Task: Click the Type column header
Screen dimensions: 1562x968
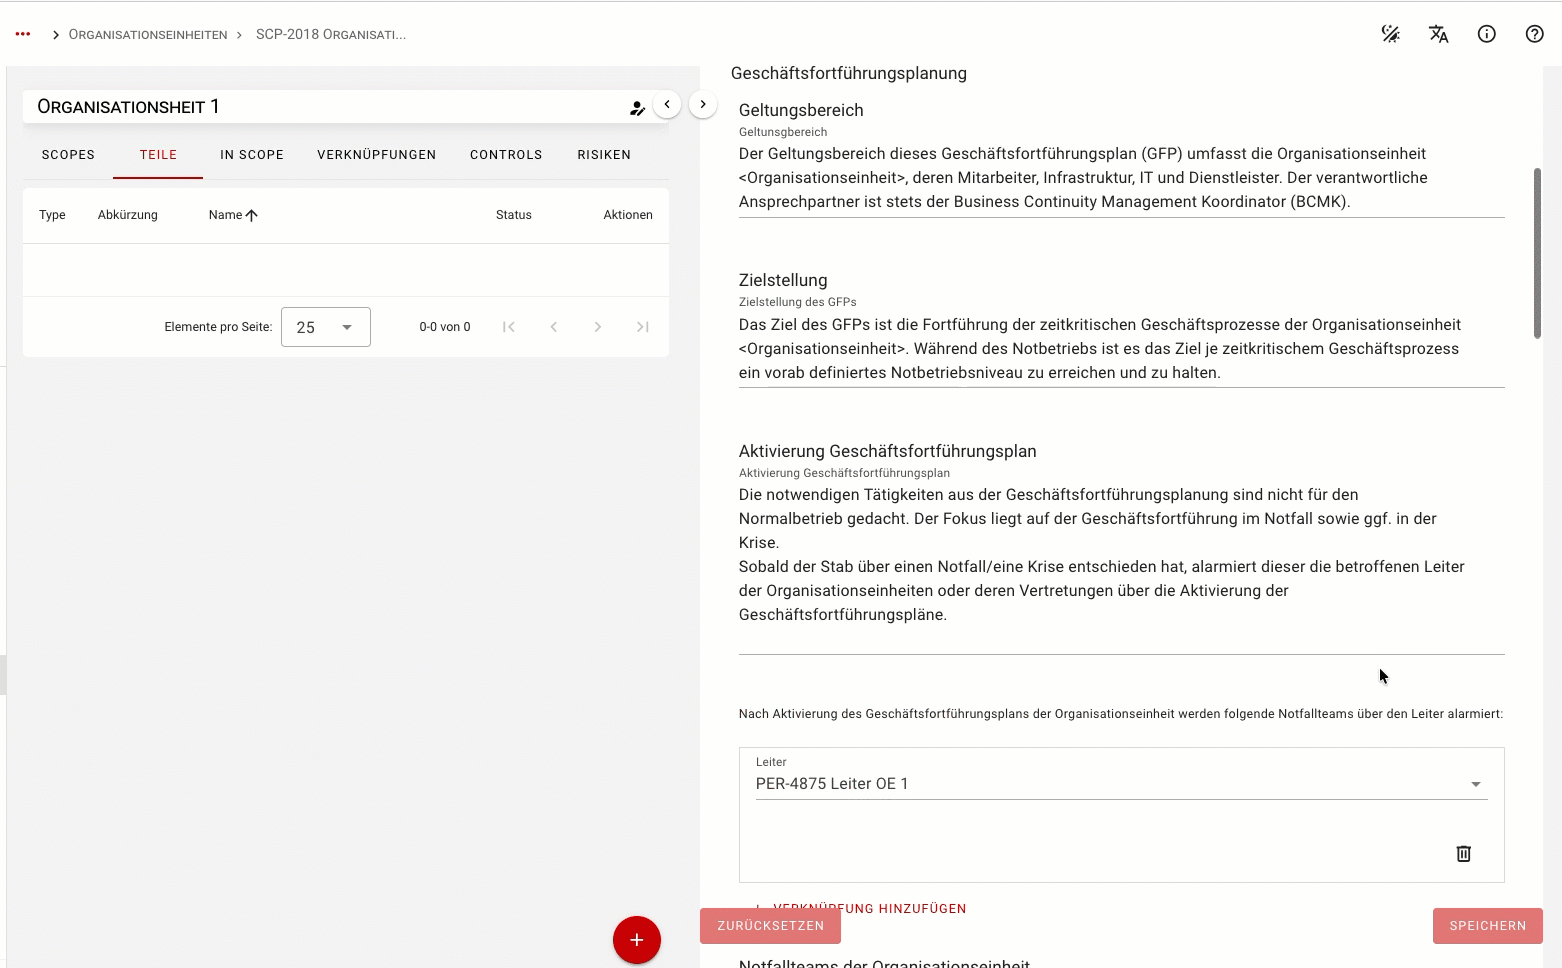Action: pos(52,215)
